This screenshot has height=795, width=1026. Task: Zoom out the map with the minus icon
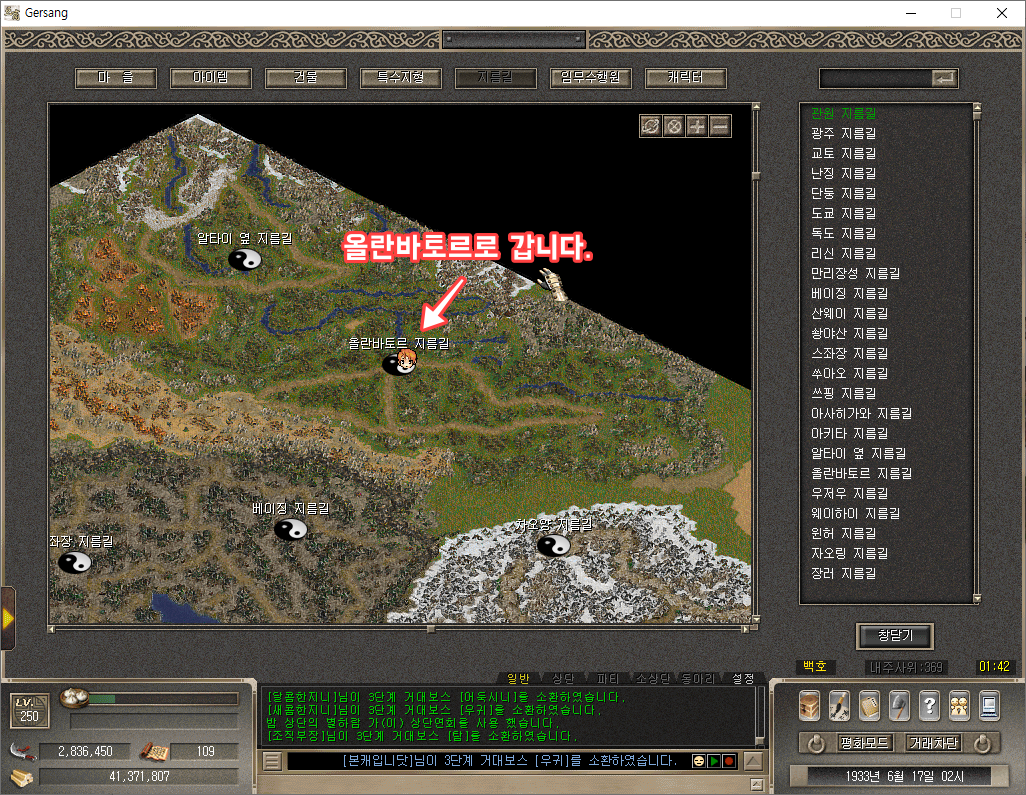pos(720,126)
